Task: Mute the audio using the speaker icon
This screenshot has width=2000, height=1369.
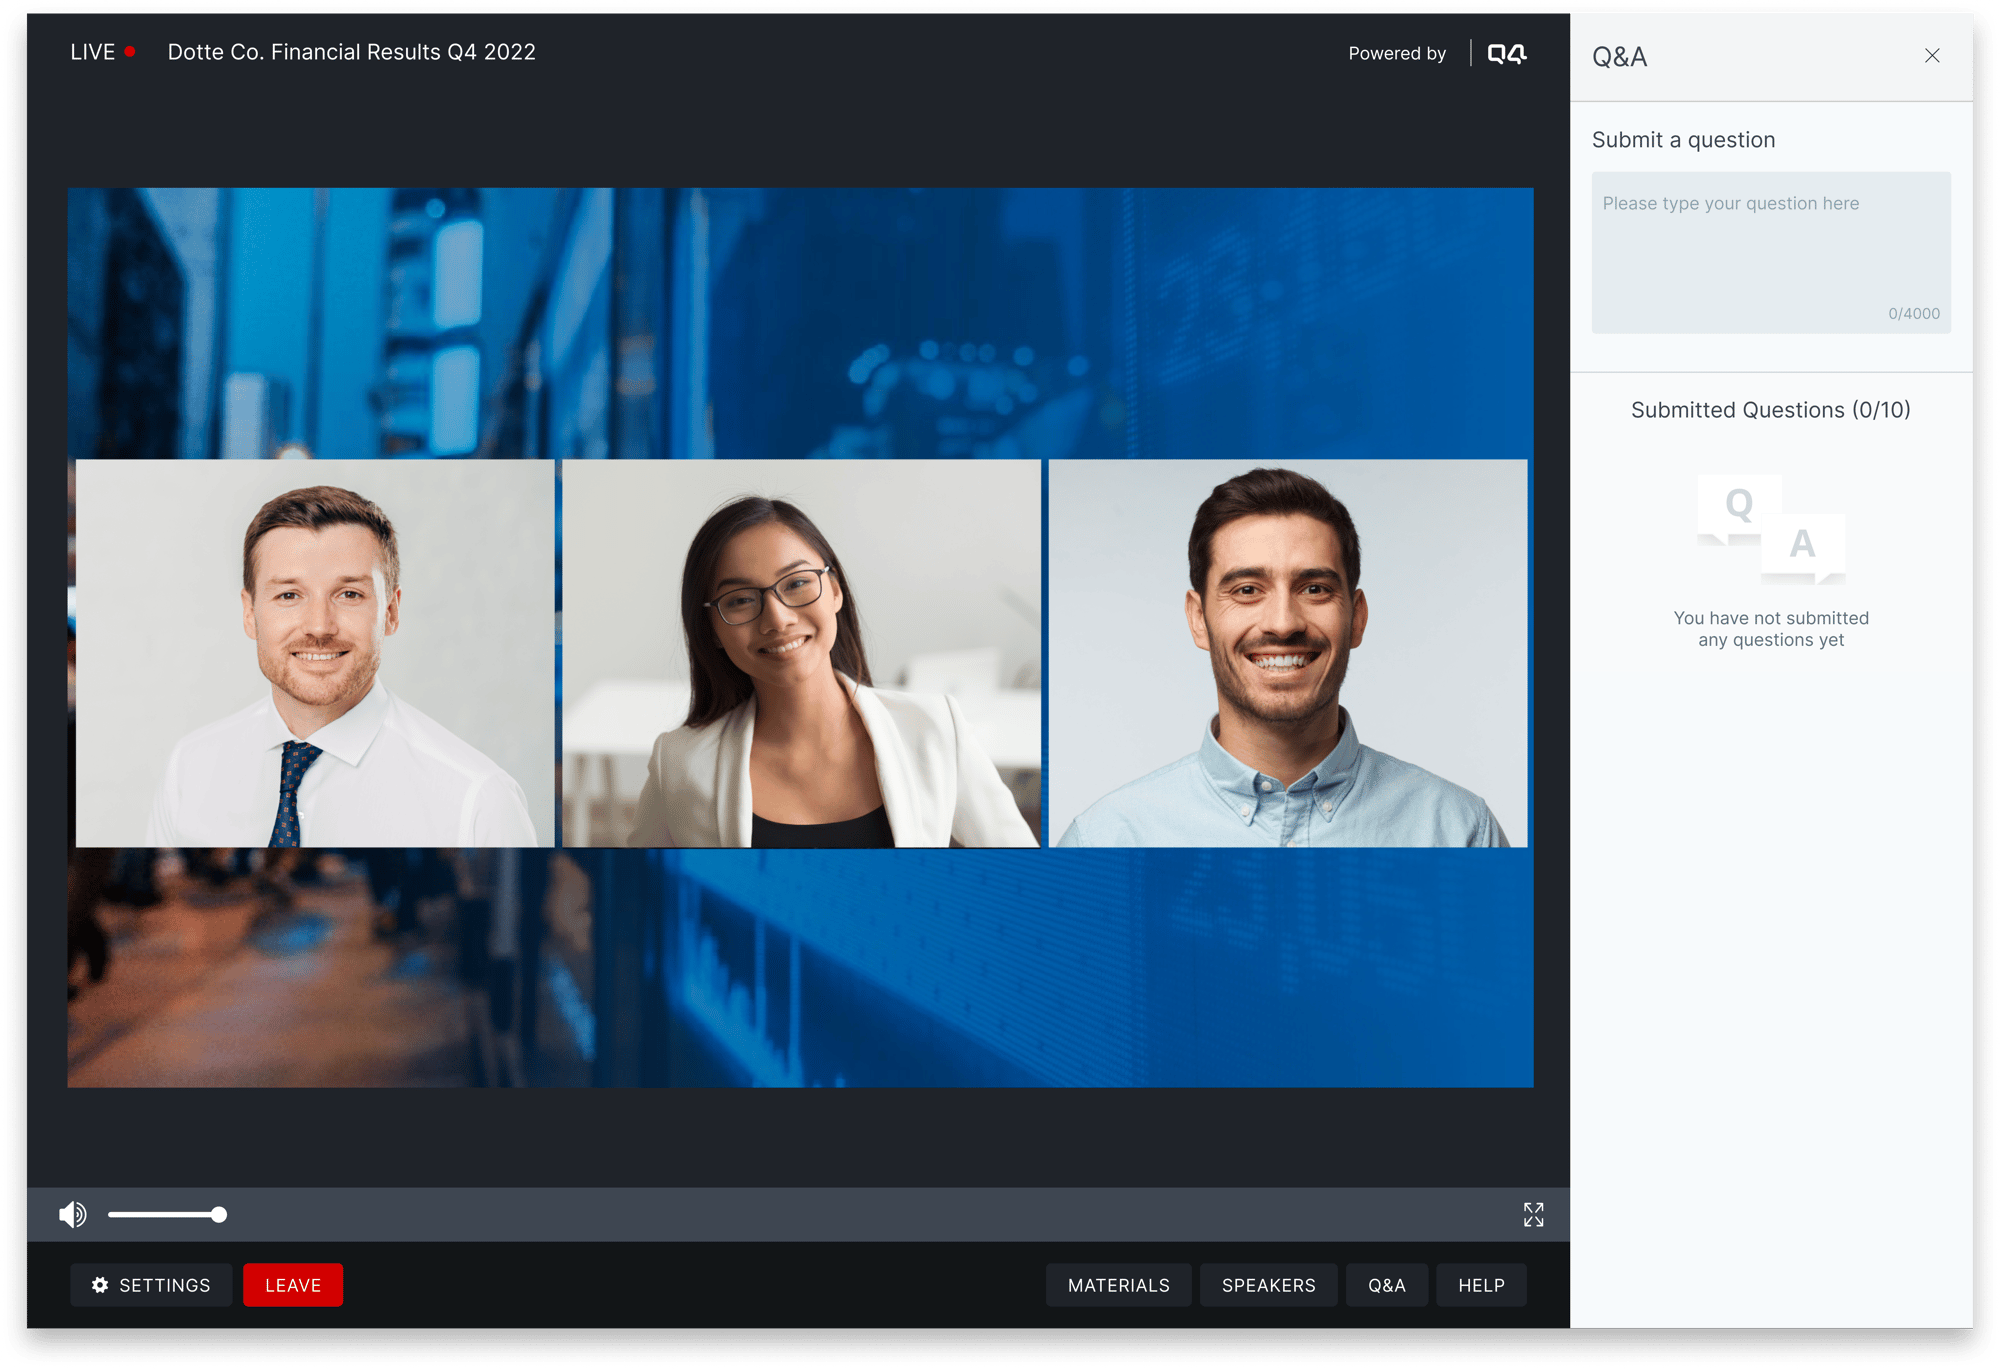Action: (74, 1214)
